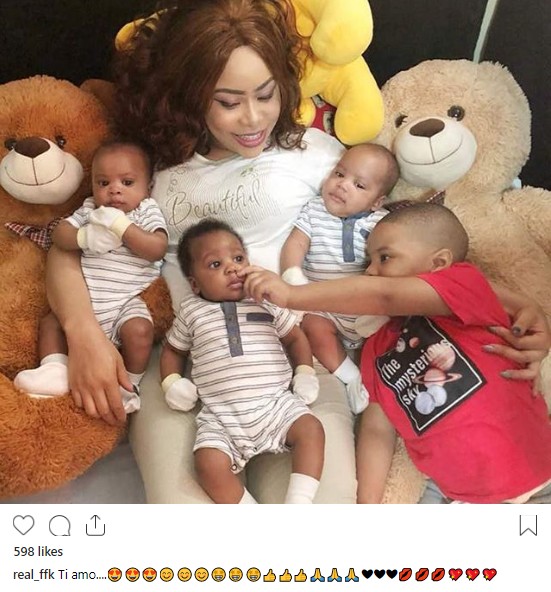Click the first black heart emoji
Image resolution: width=551 pixels, height=592 pixels.
tap(368, 574)
